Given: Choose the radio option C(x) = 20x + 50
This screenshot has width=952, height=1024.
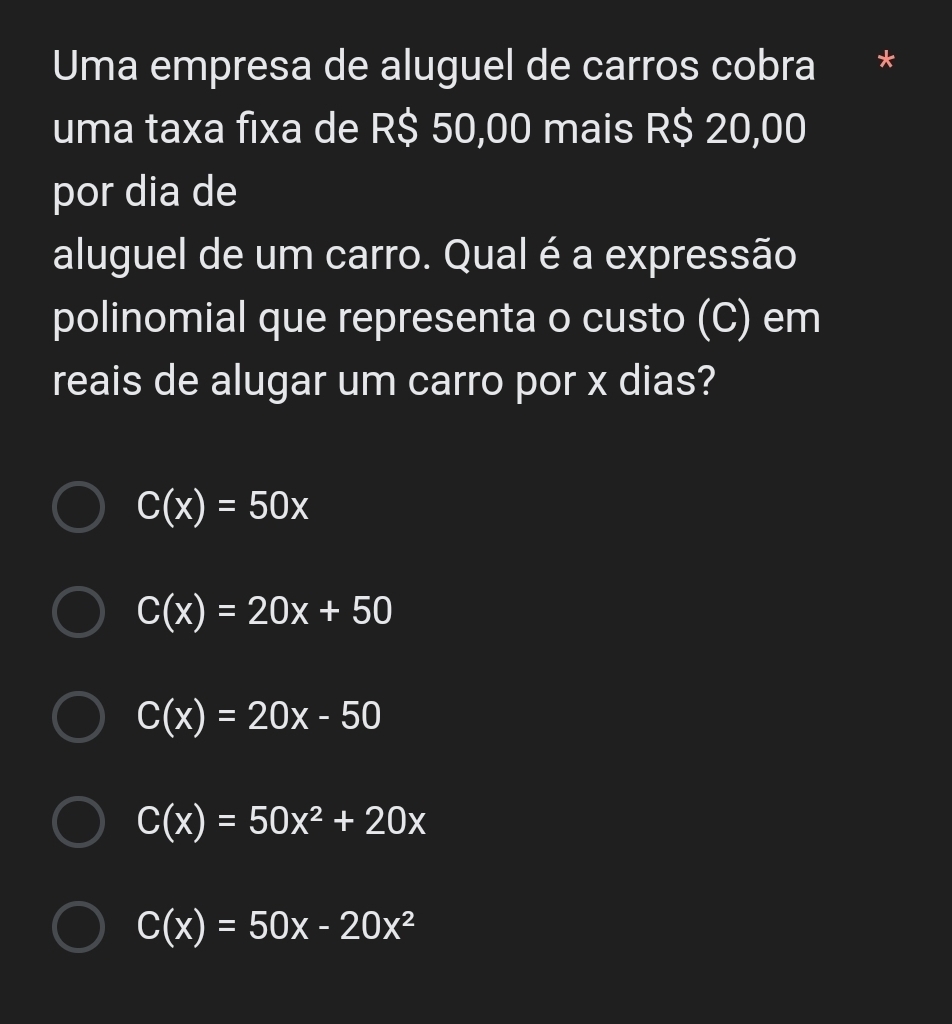Looking at the screenshot, I should tap(78, 612).
